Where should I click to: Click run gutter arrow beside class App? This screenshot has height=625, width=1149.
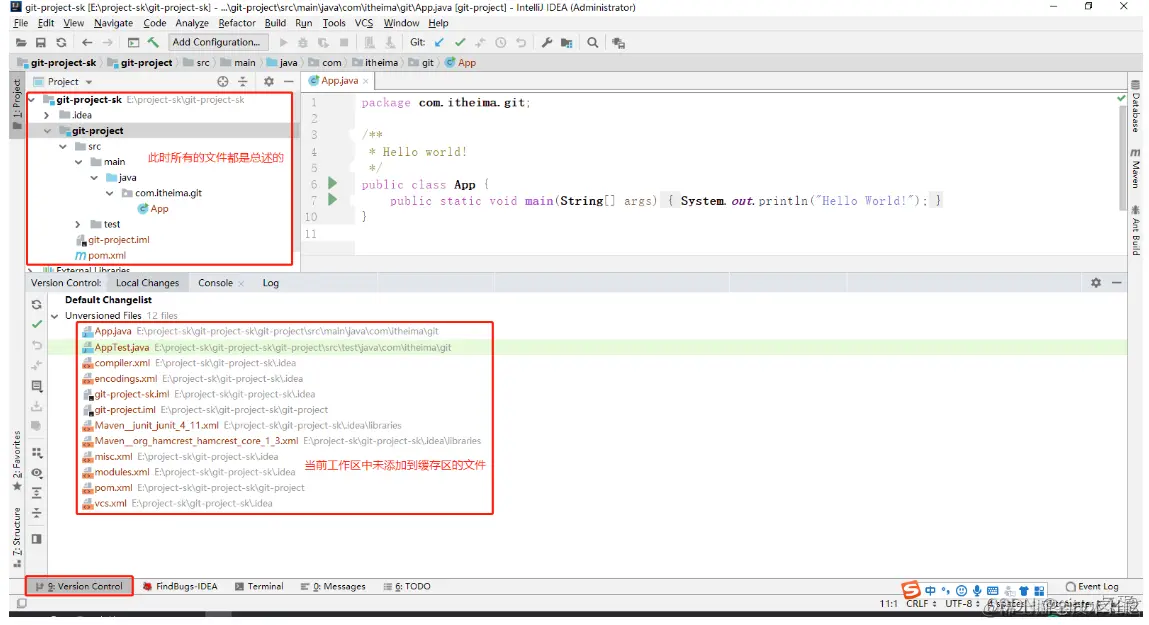332,183
